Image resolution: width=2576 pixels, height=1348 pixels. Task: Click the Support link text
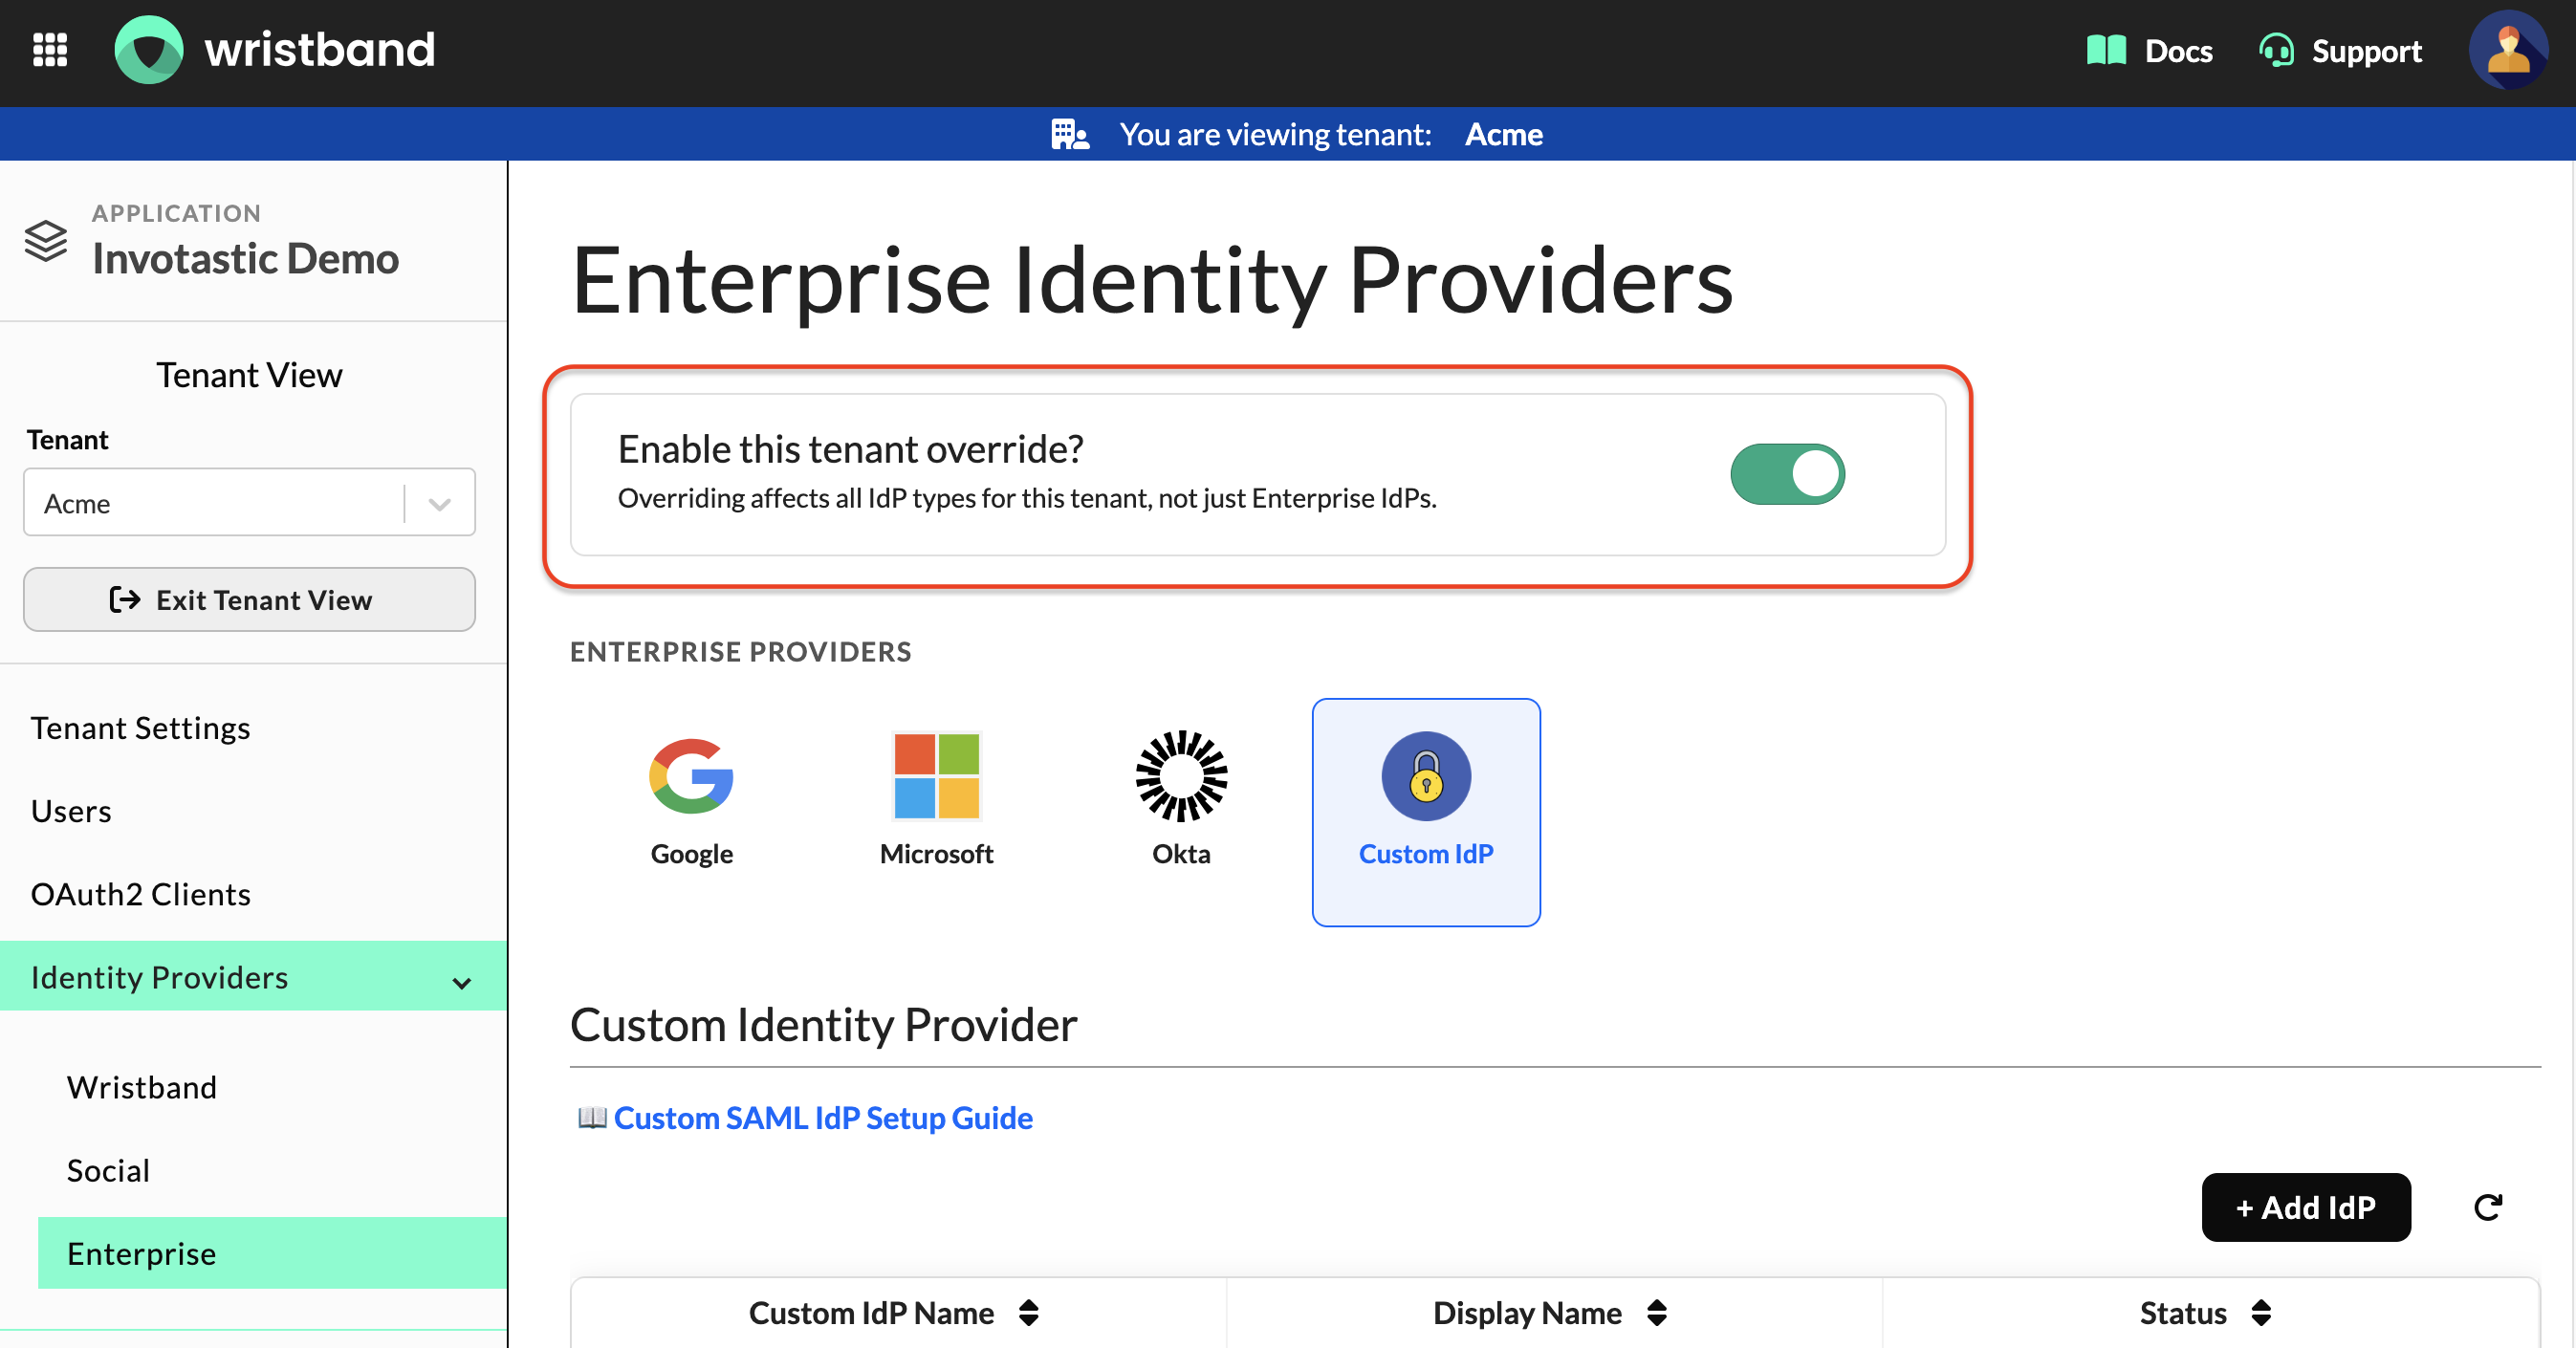click(2366, 50)
